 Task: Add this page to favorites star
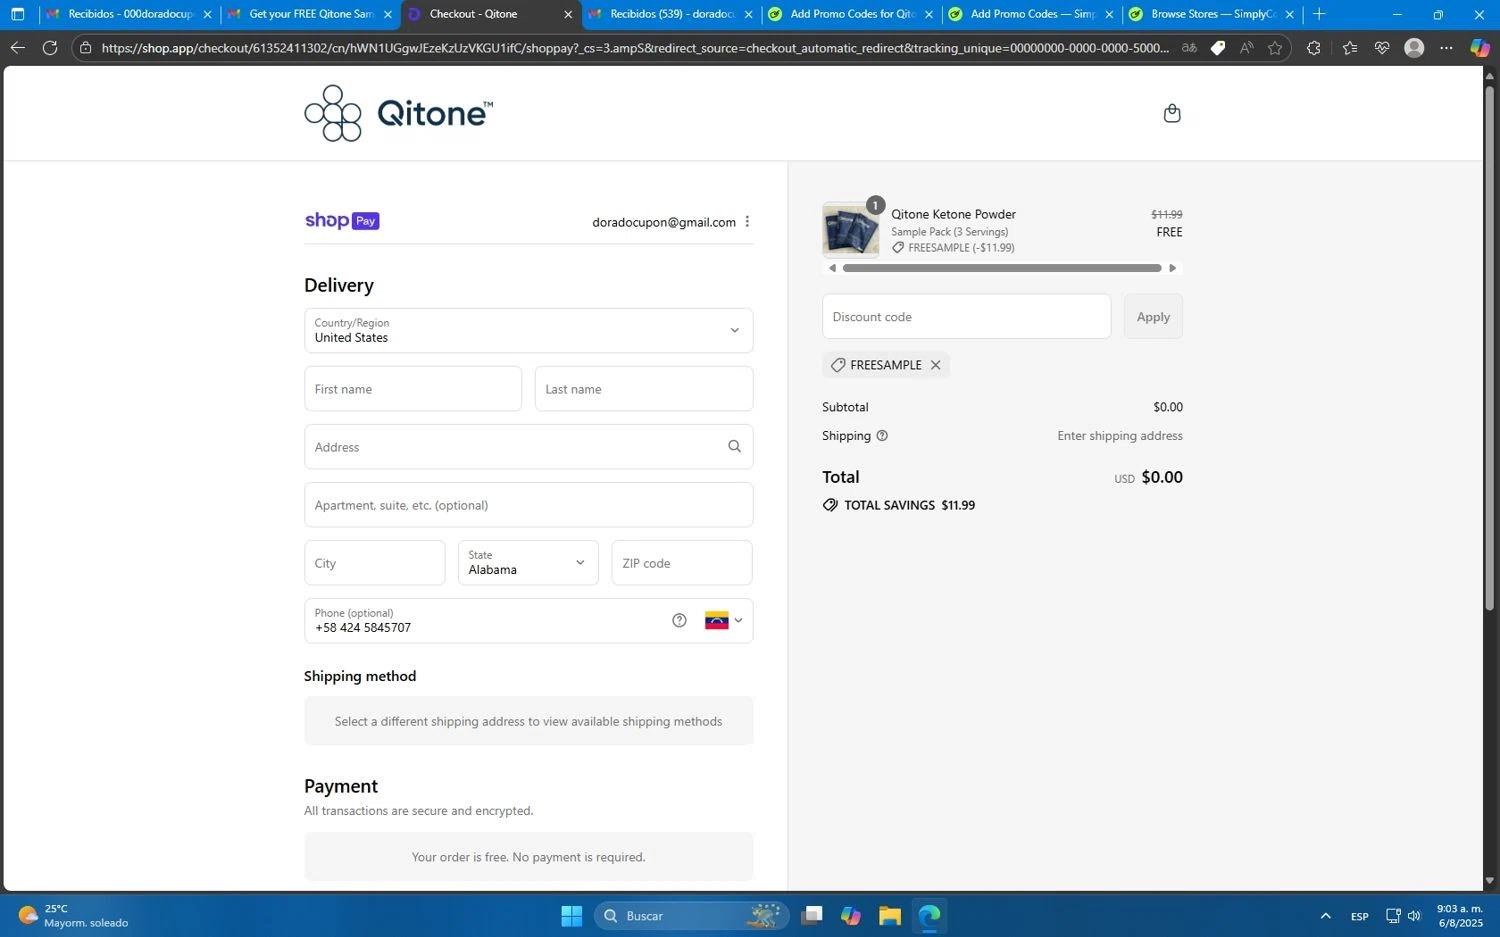pos(1275,48)
